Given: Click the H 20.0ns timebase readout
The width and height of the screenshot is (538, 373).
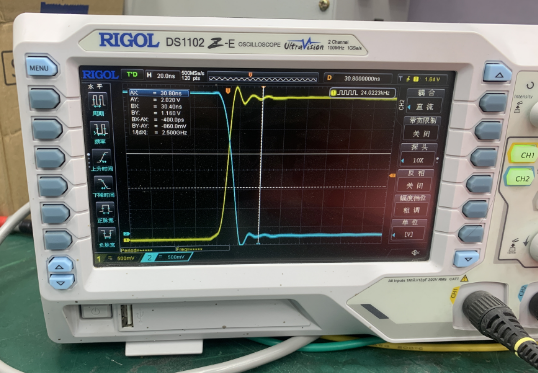Looking at the screenshot, I should click(x=162, y=75).
